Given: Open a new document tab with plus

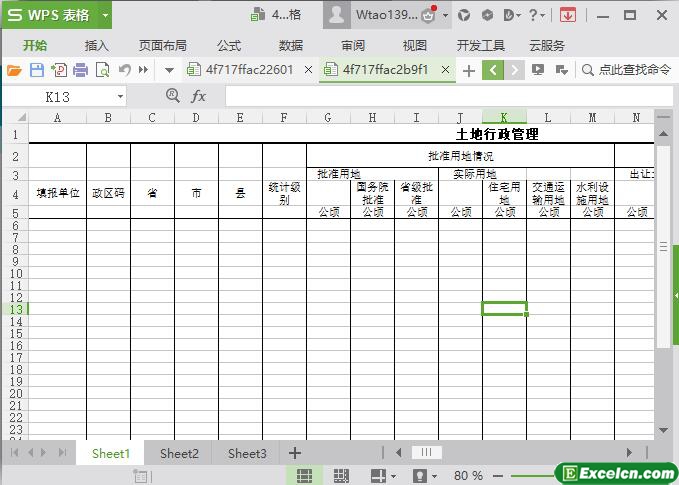Looking at the screenshot, I should tap(468, 70).
